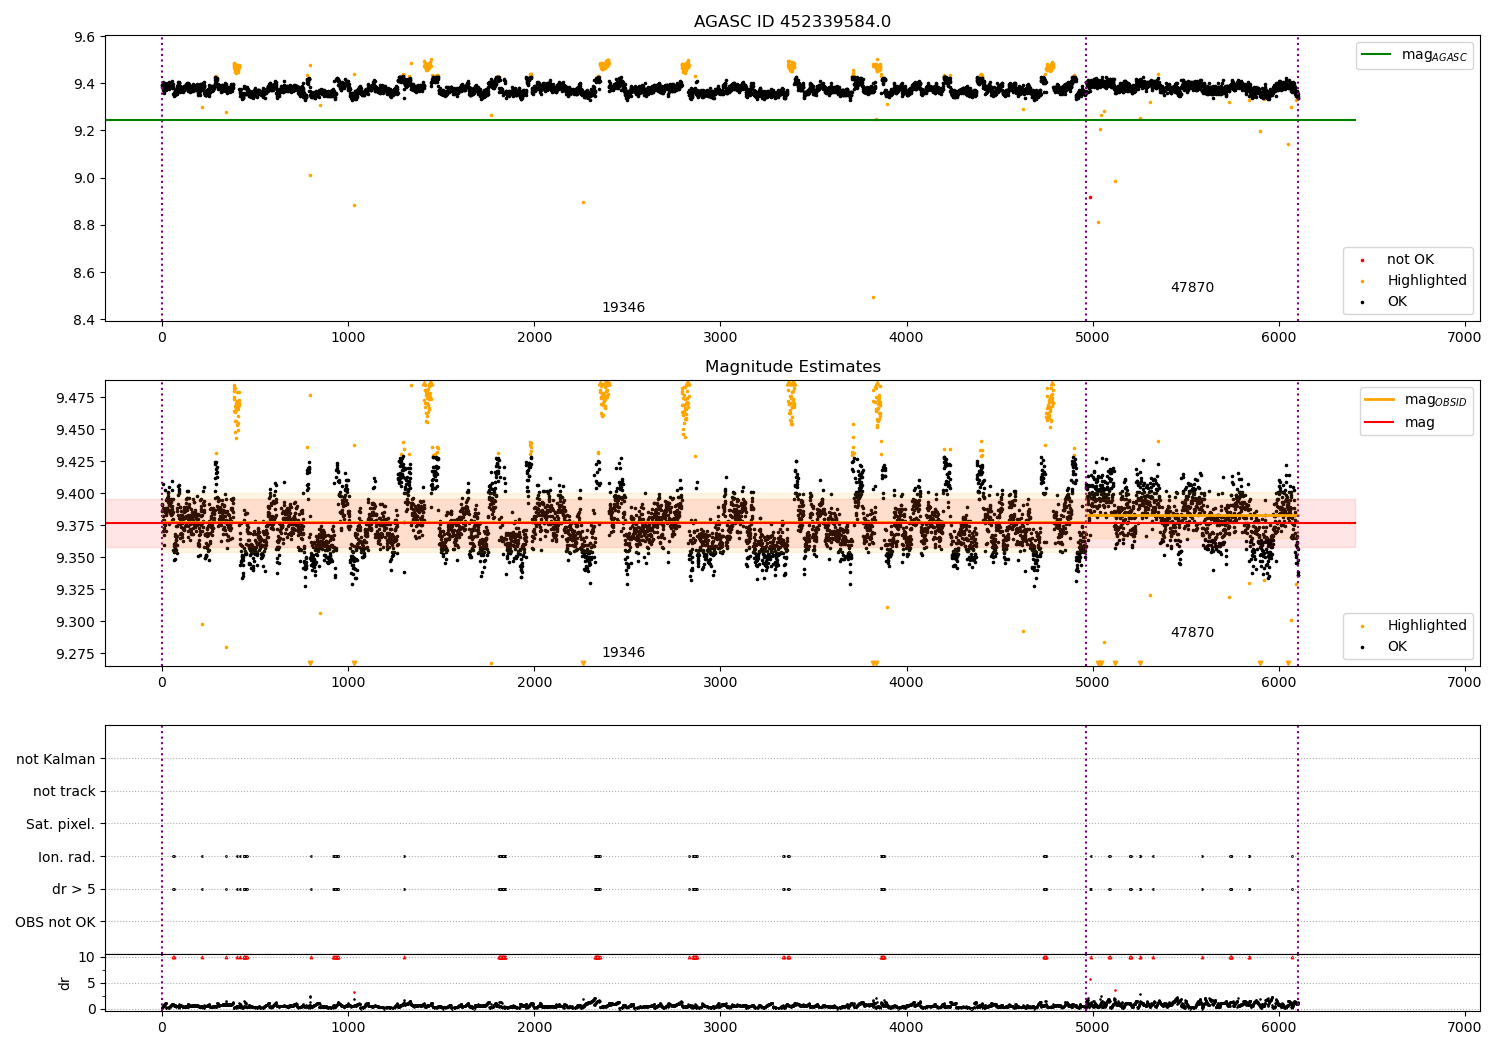Click the '10' tick on the dr axis
This screenshot has height=1050, width=1500.
tap(87, 957)
